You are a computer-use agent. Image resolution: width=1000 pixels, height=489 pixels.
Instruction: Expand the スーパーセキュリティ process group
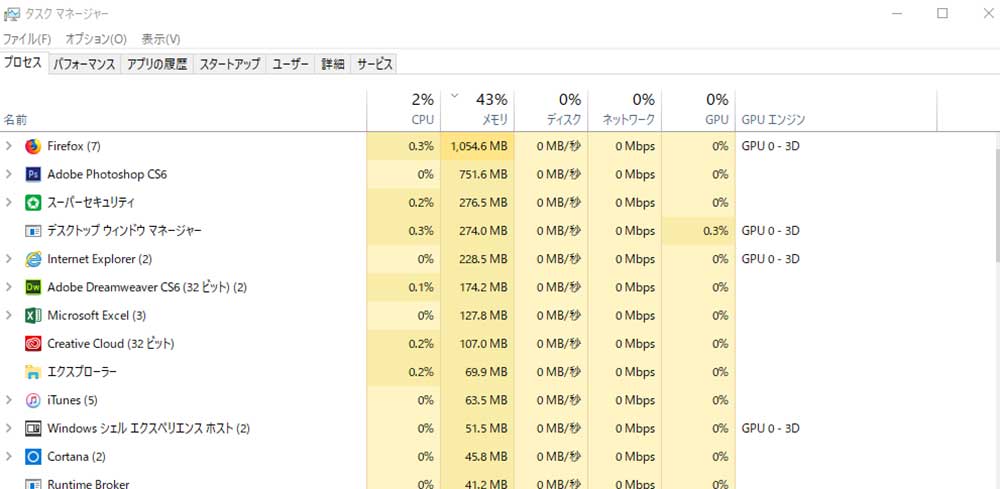tap(8, 202)
